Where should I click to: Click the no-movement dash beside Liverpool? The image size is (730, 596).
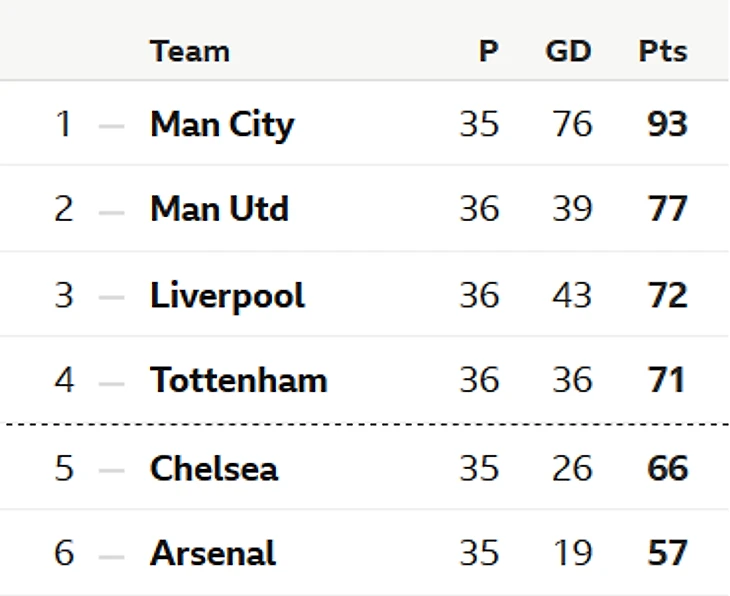(112, 297)
